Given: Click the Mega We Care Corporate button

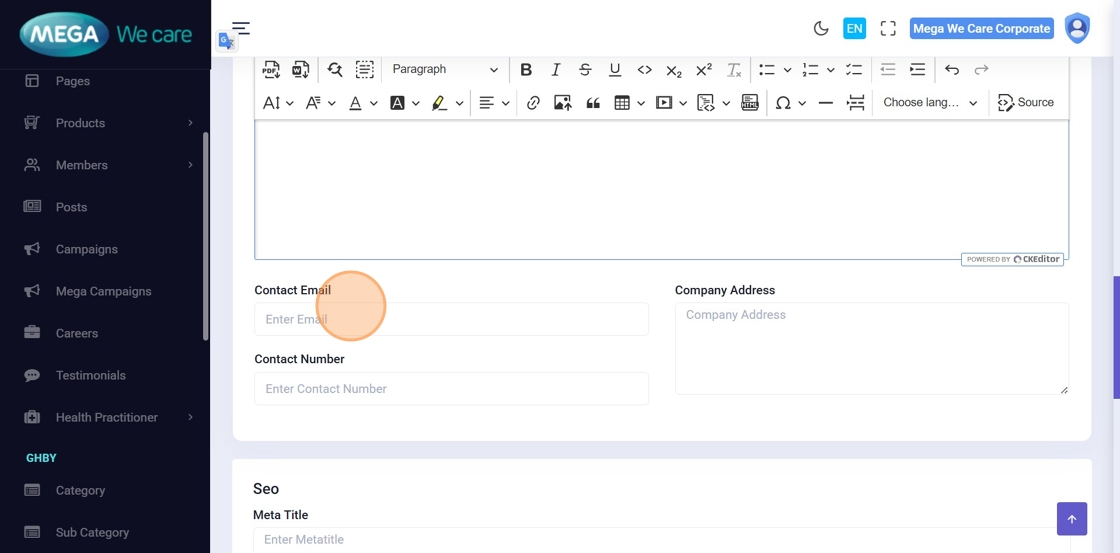Looking at the screenshot, I should coord(981,29).
